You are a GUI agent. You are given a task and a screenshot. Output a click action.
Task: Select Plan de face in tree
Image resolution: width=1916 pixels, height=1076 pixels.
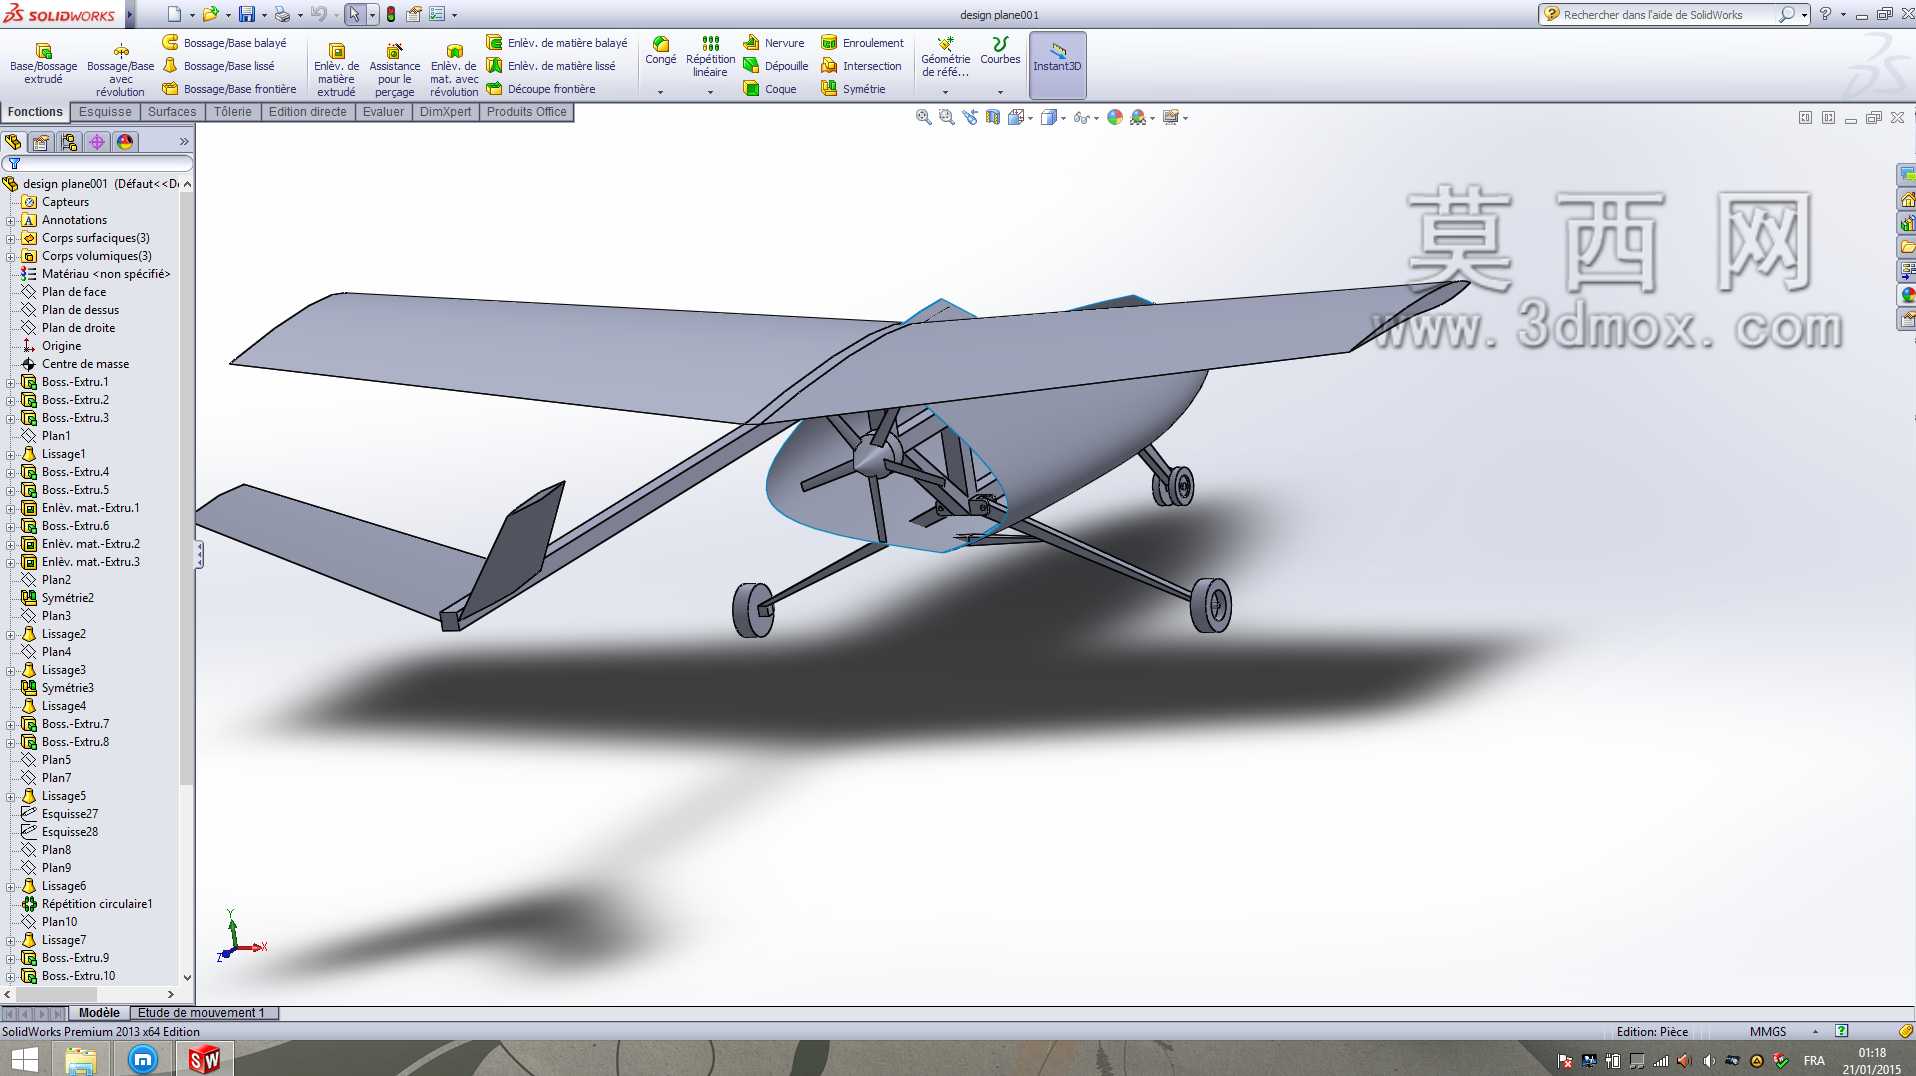(x=74, y=292)
